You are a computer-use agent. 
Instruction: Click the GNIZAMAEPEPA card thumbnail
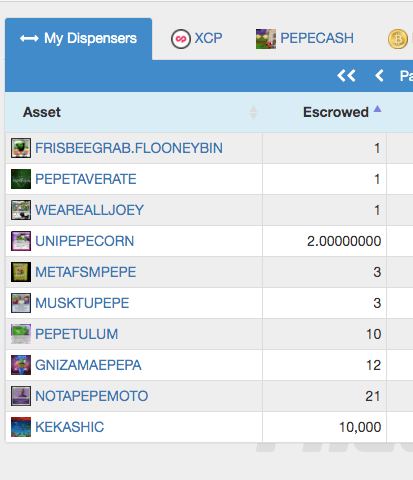click(21, 365)
